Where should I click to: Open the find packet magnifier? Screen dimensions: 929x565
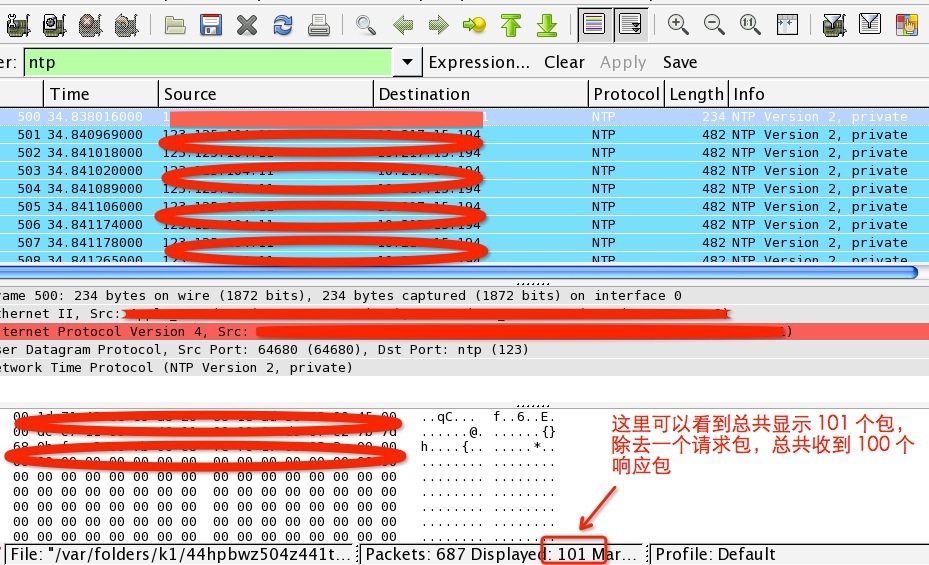366,25
